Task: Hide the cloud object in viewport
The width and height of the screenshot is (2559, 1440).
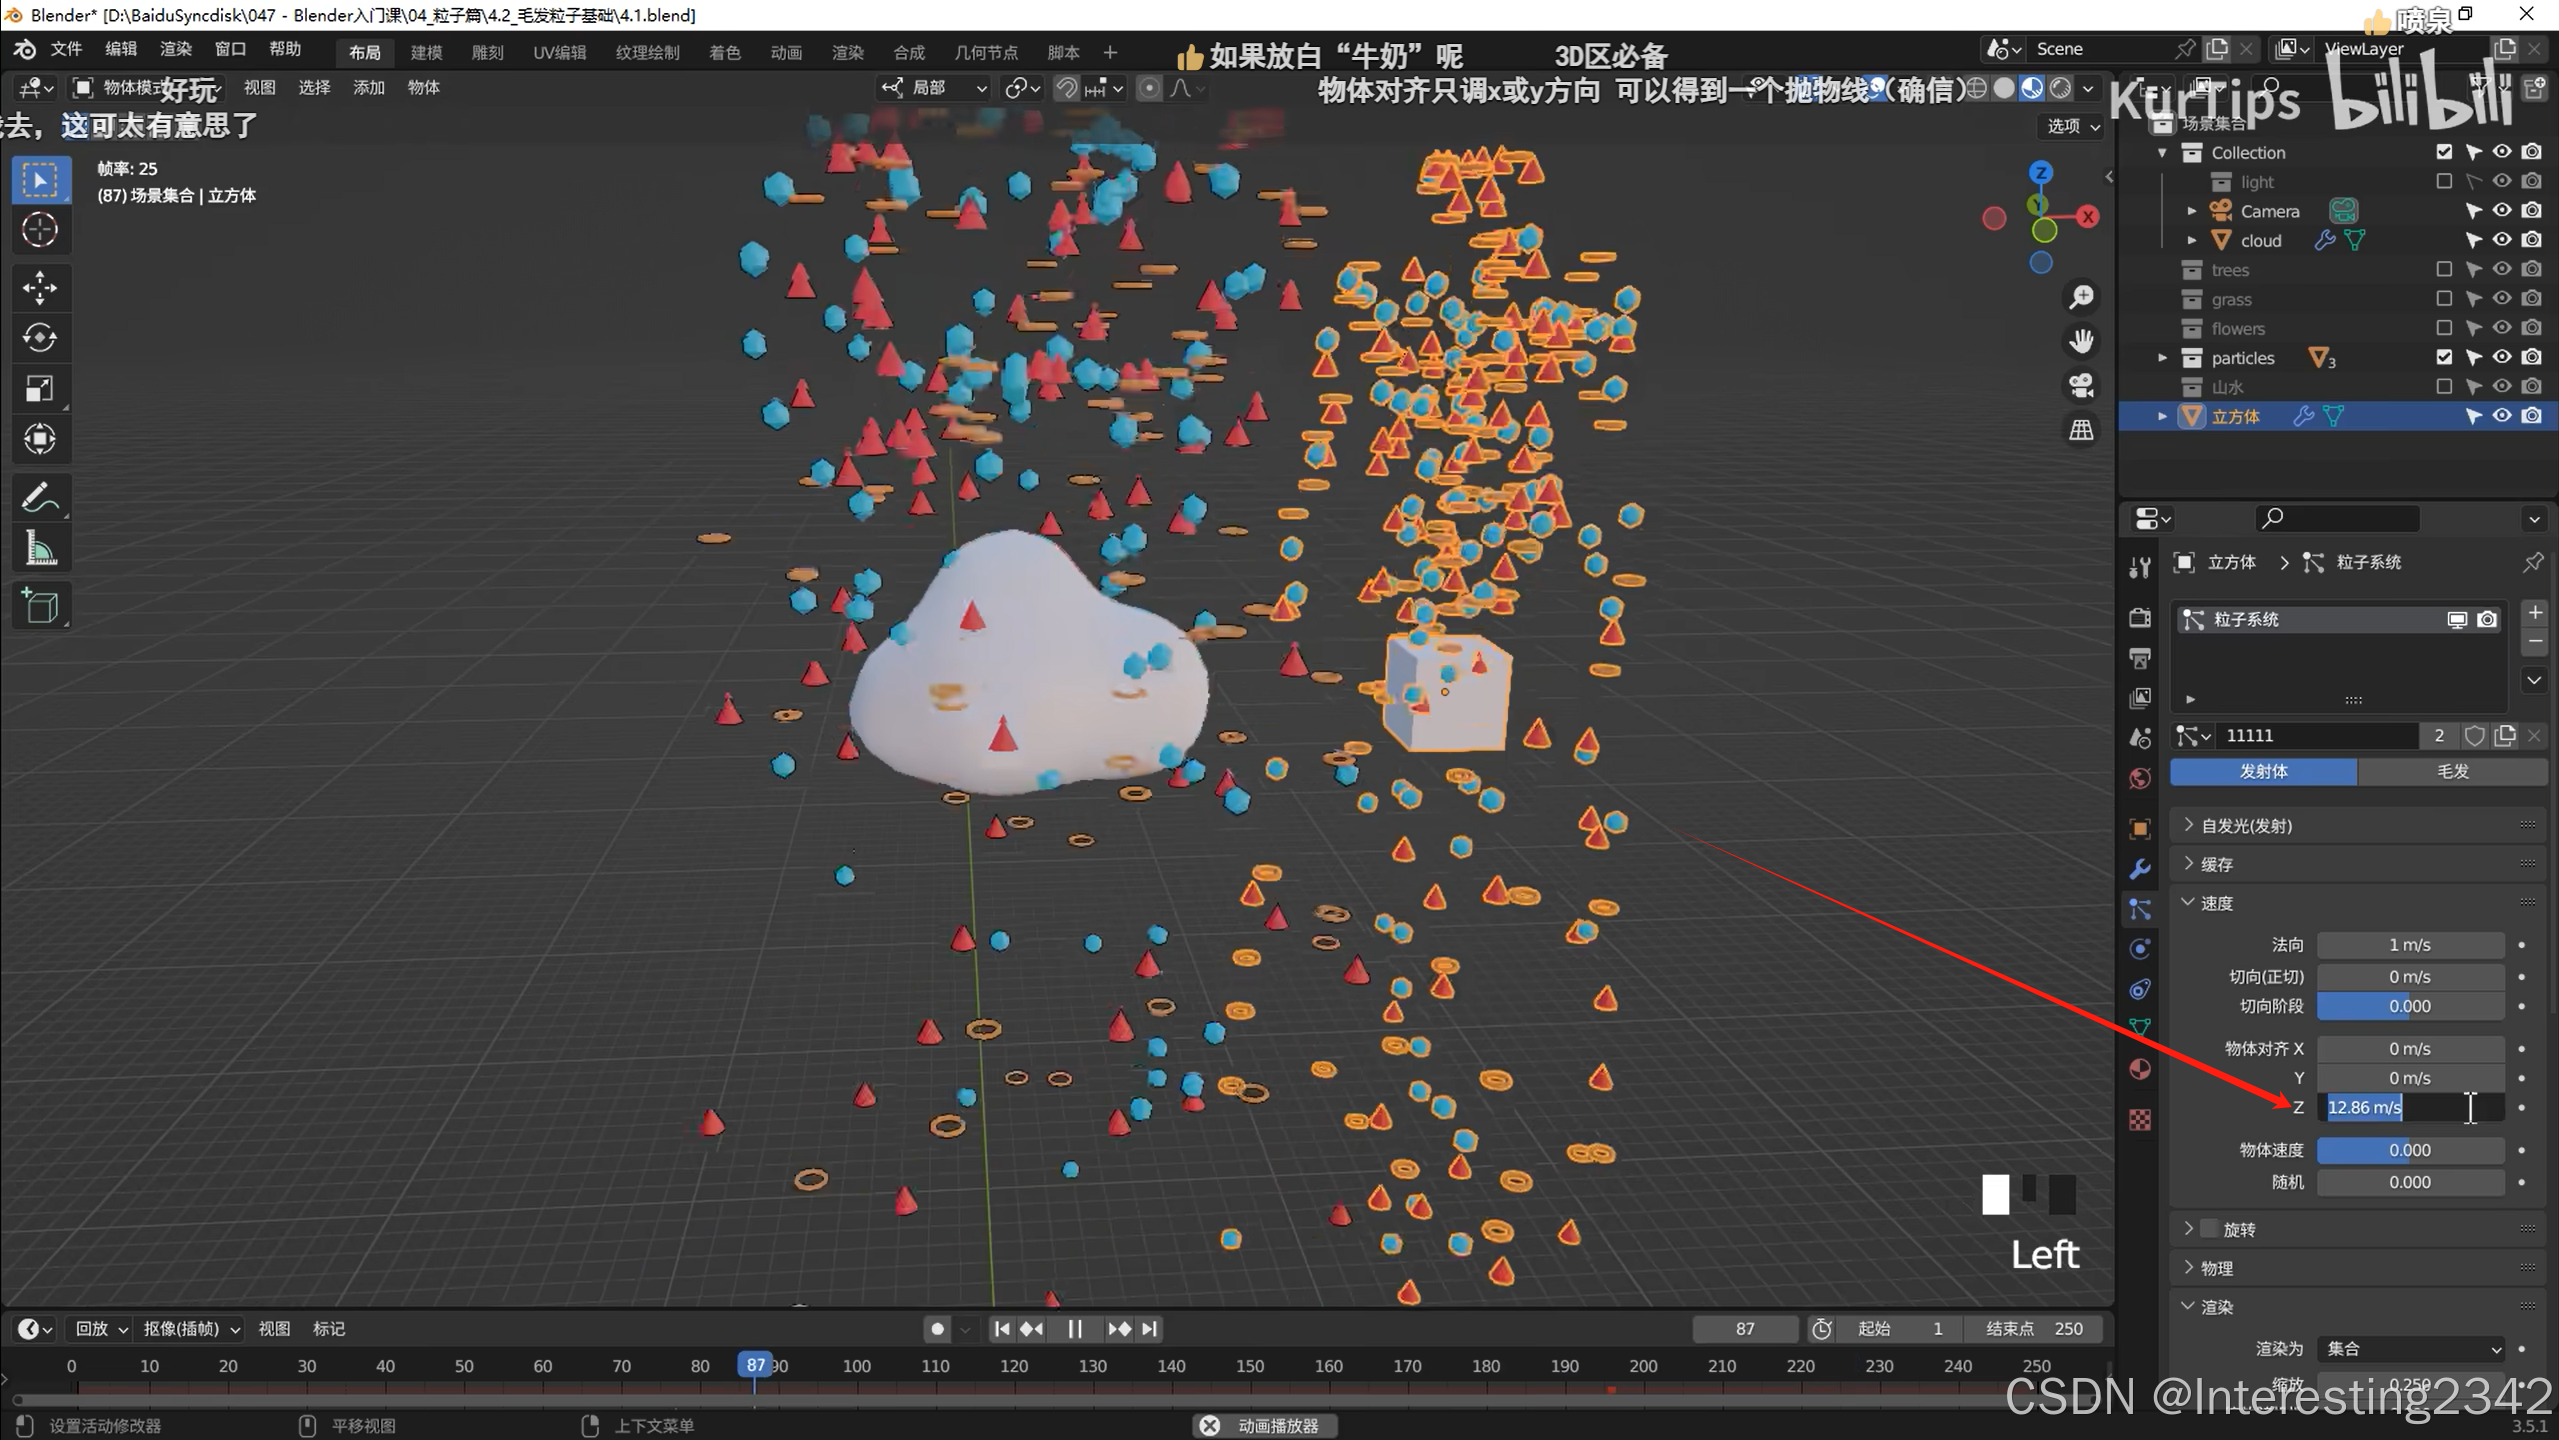Action: tap(2501, 240)
